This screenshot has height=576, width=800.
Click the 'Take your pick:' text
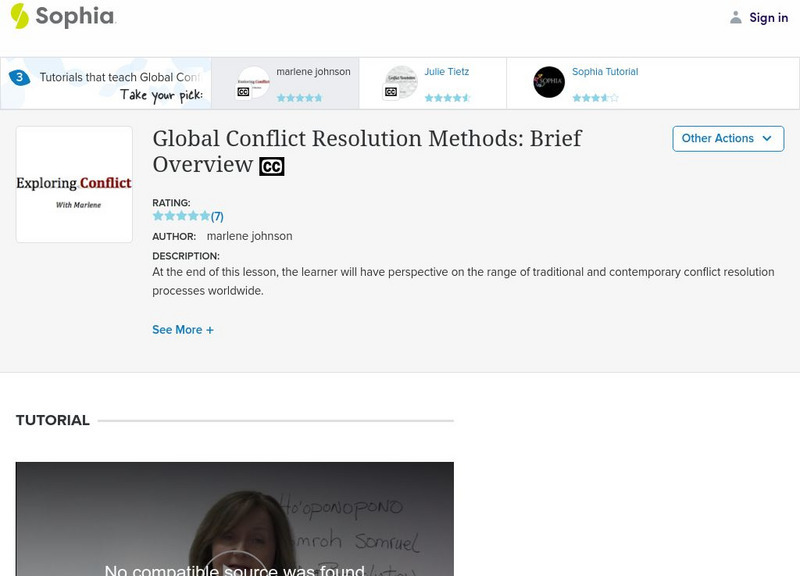pos(161,95)
